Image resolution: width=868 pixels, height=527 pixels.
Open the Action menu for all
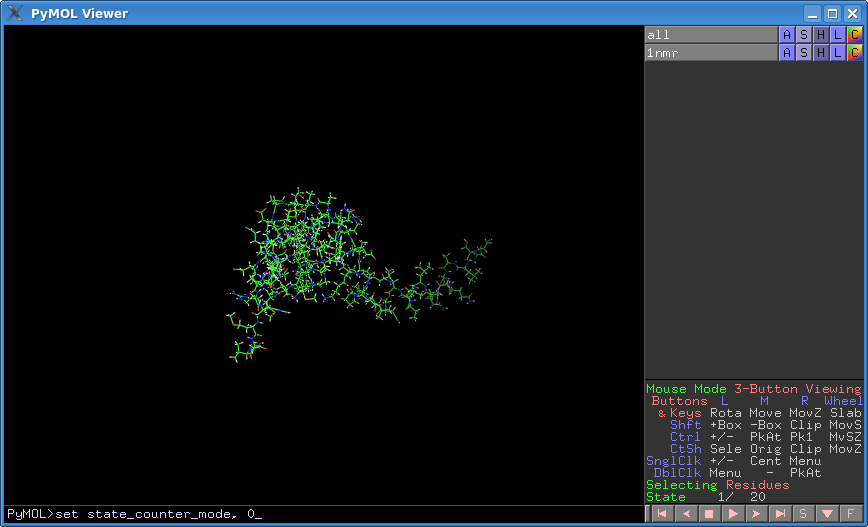[787, 35]
